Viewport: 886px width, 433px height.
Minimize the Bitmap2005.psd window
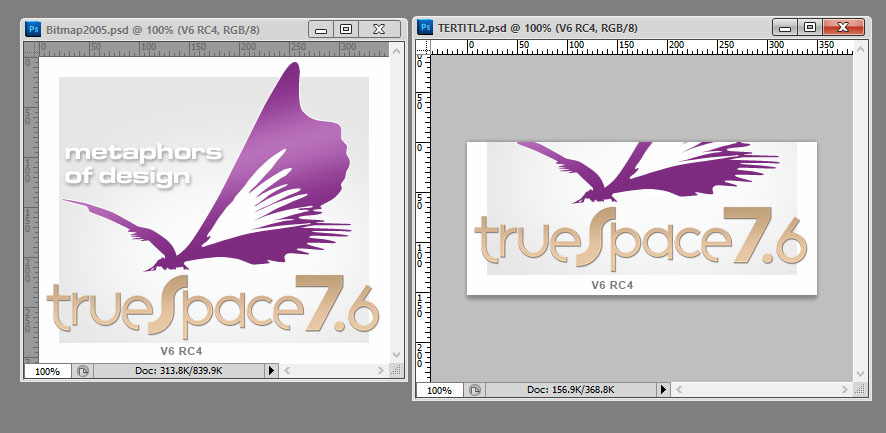tap(321, 29)
